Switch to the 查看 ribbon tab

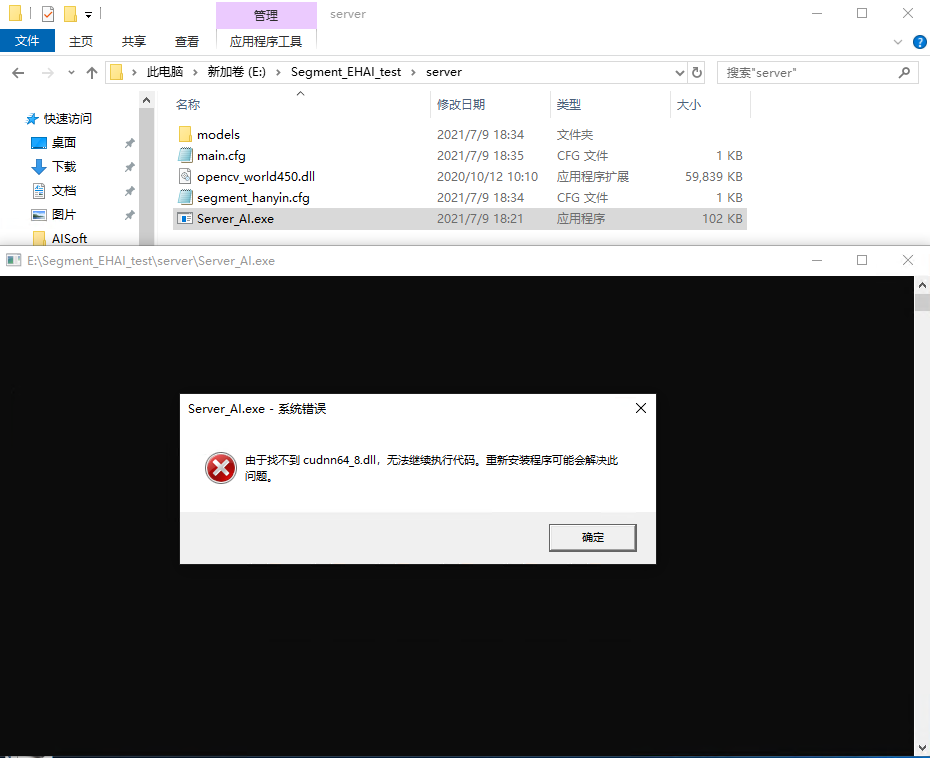coord(187,41)
